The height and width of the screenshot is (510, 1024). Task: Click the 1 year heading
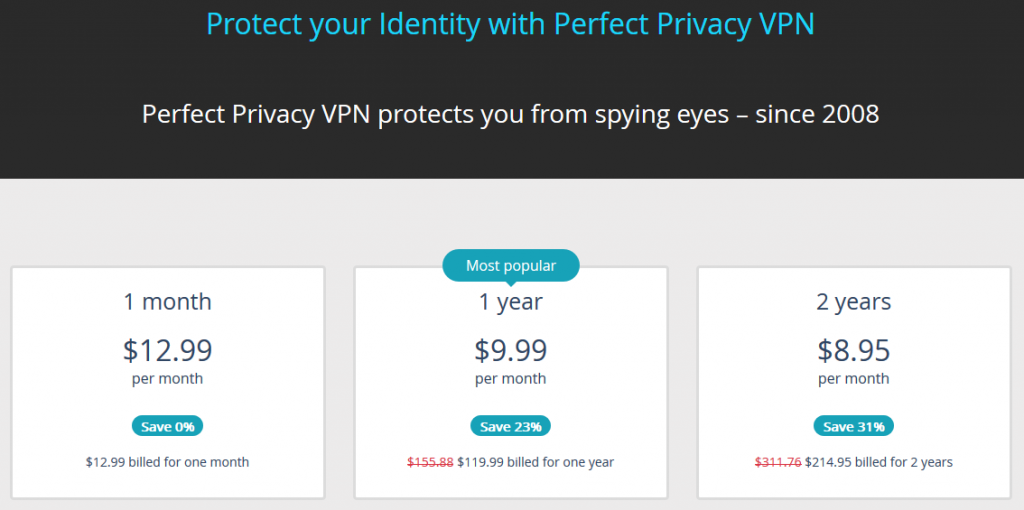[x=511, y=302]
